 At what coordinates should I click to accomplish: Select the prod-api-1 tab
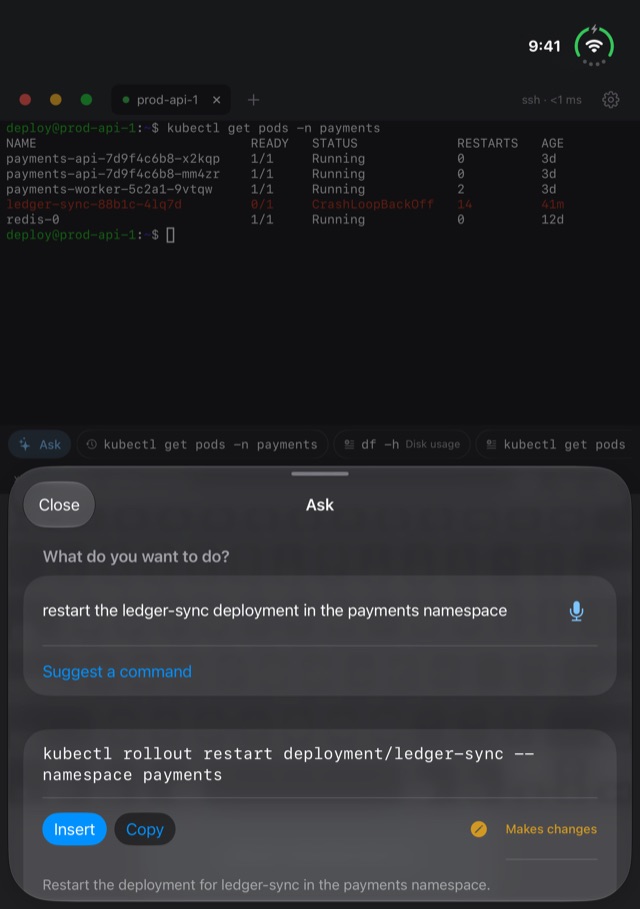click(171, 100)
